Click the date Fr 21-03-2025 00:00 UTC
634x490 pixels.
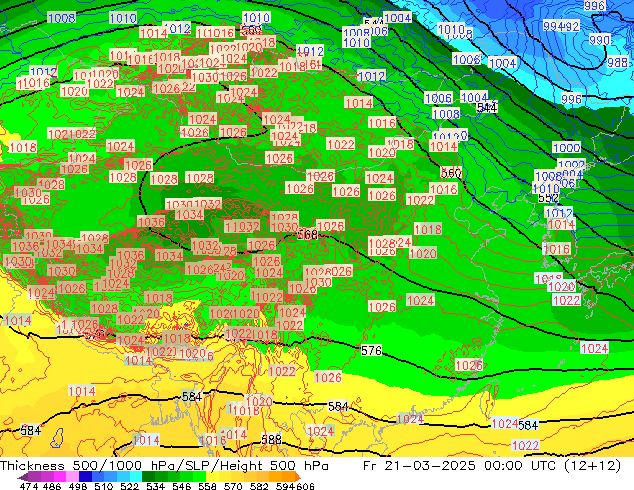pyautogui.click(x=461, y=466)
